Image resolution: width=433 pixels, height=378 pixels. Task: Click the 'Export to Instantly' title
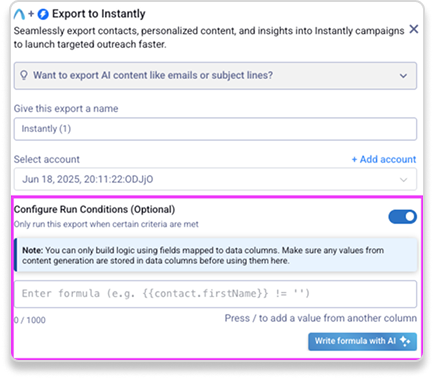(99, 14)
